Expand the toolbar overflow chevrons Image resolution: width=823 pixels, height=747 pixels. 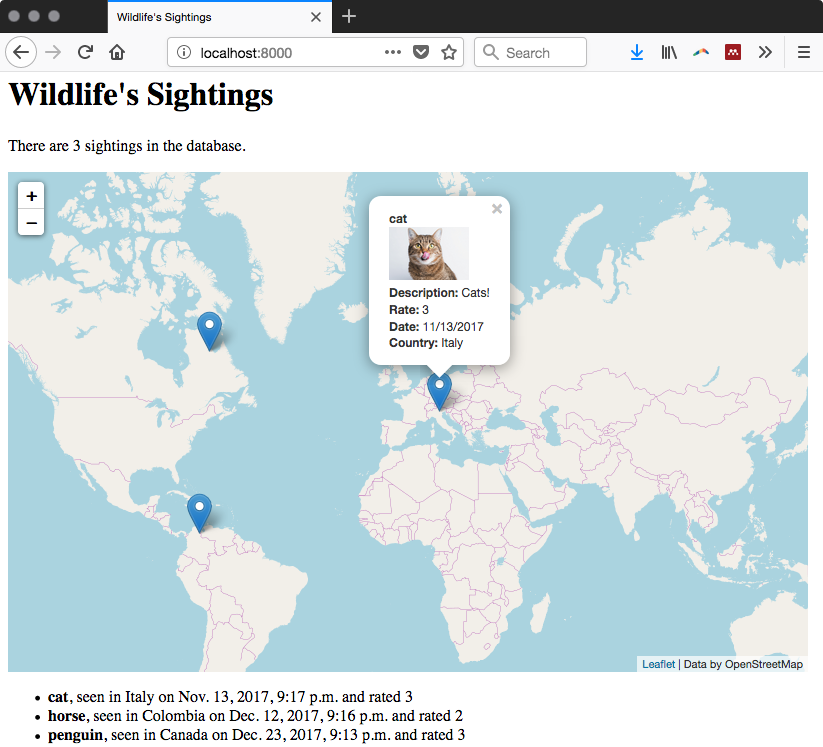click(x=765, y=52)
